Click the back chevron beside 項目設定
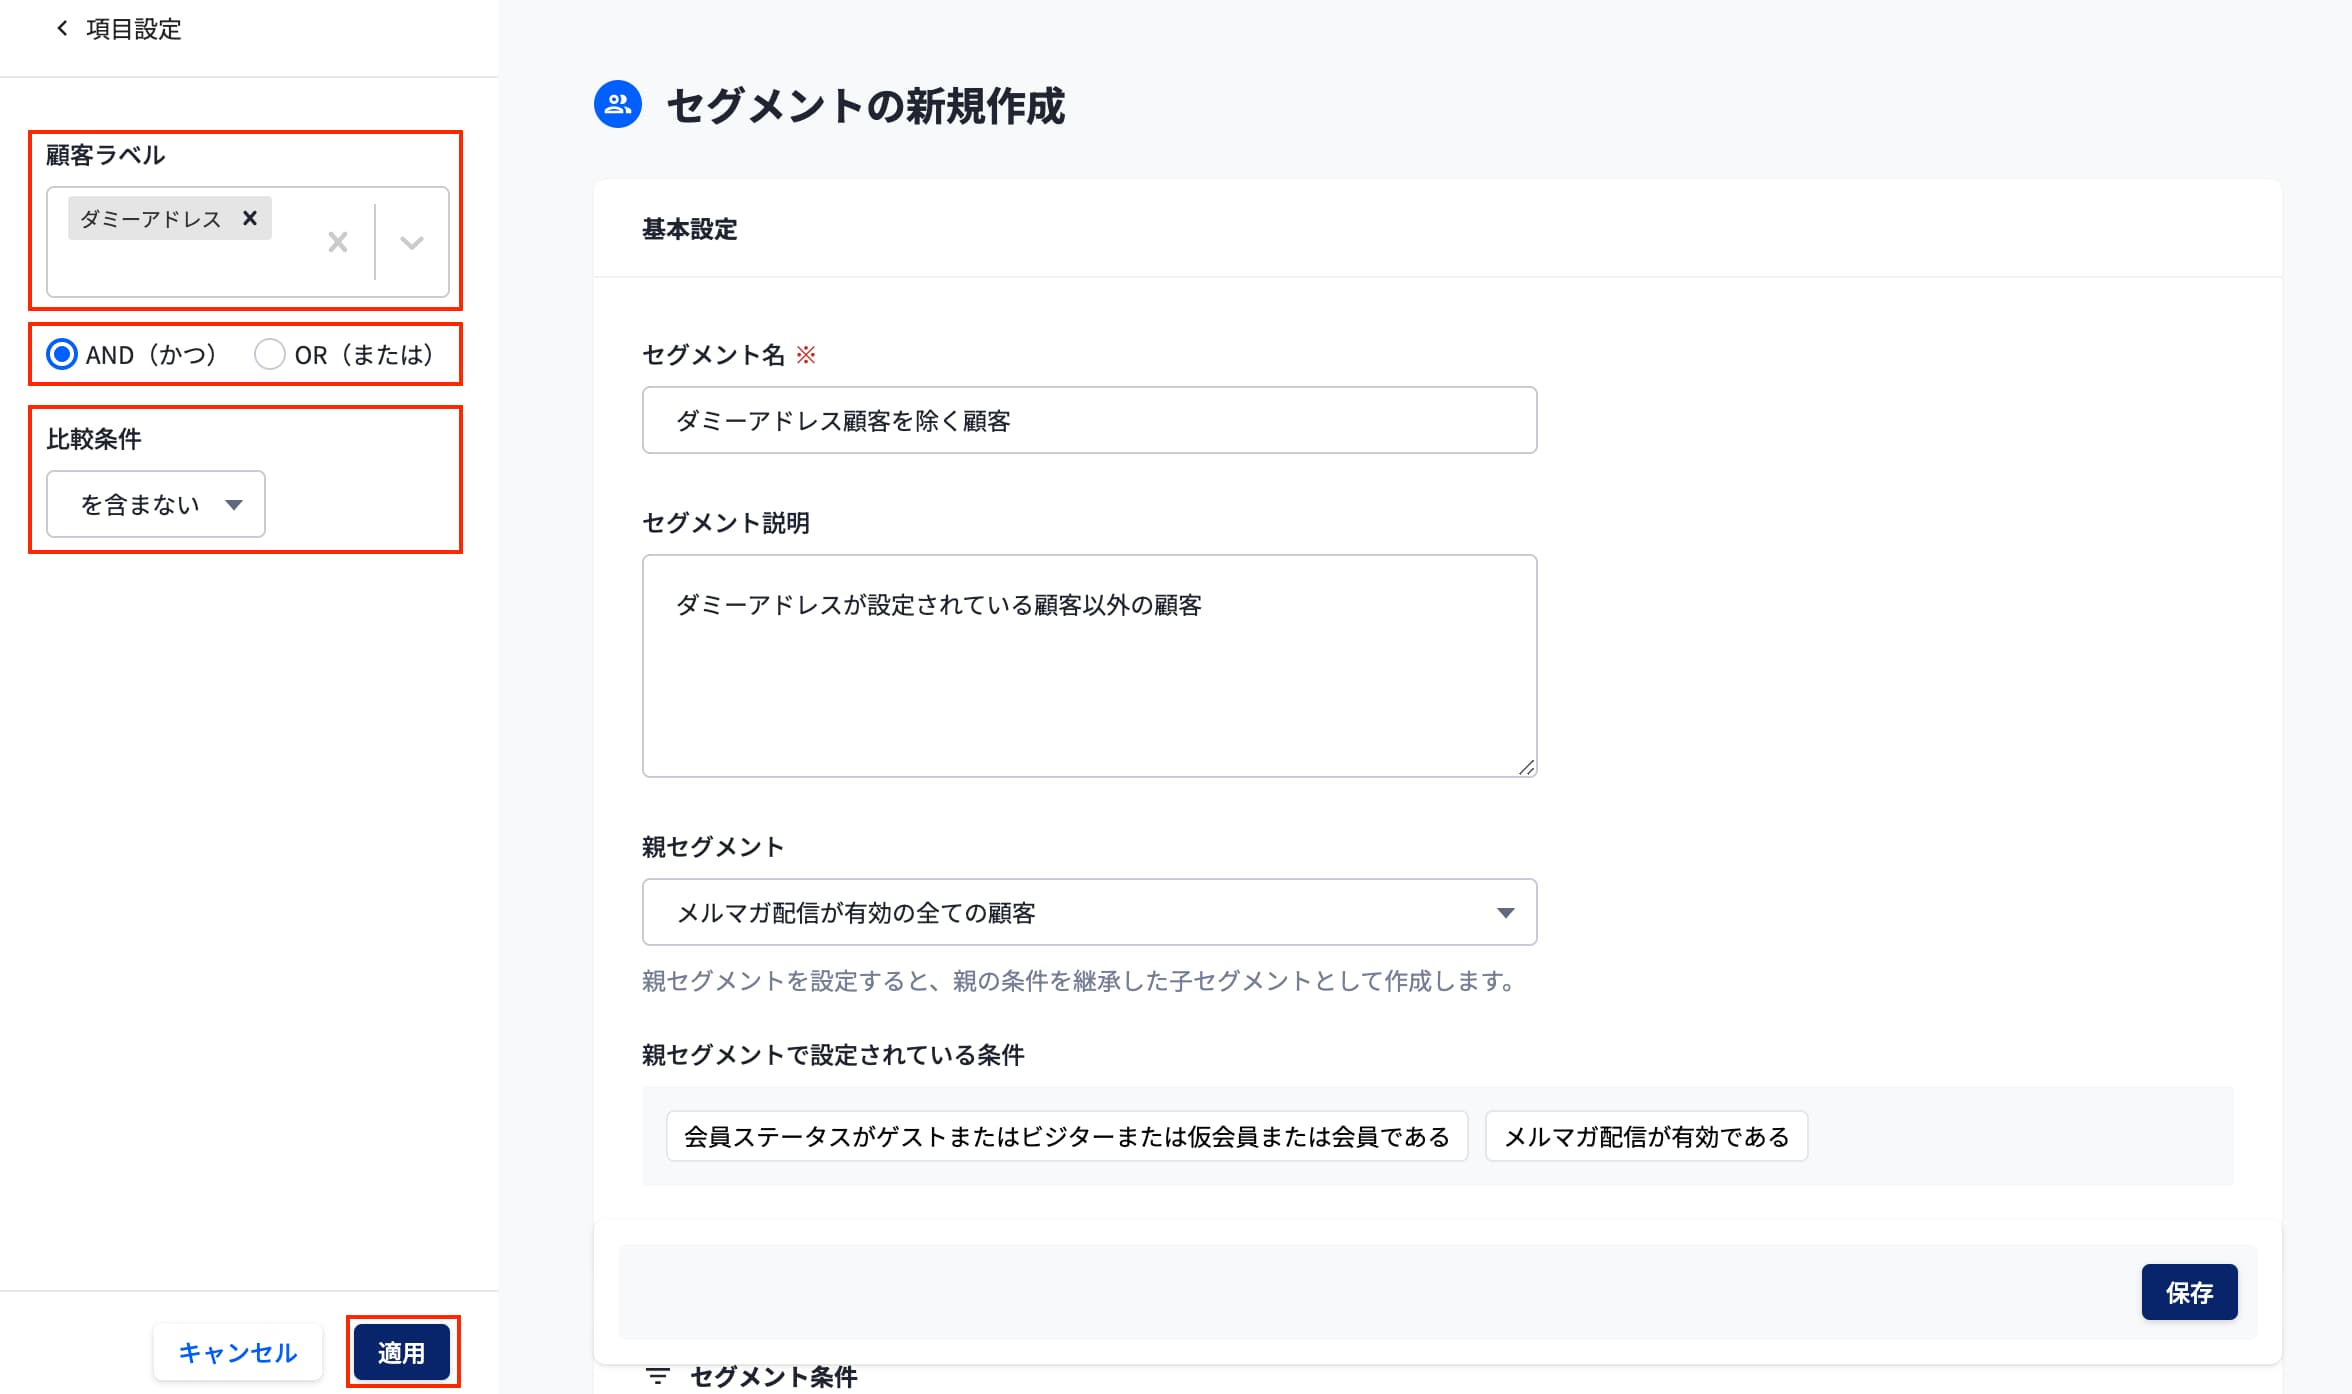Image resolution: width=2352 pixels, height=1394 pixels. (x=63, y=29)
